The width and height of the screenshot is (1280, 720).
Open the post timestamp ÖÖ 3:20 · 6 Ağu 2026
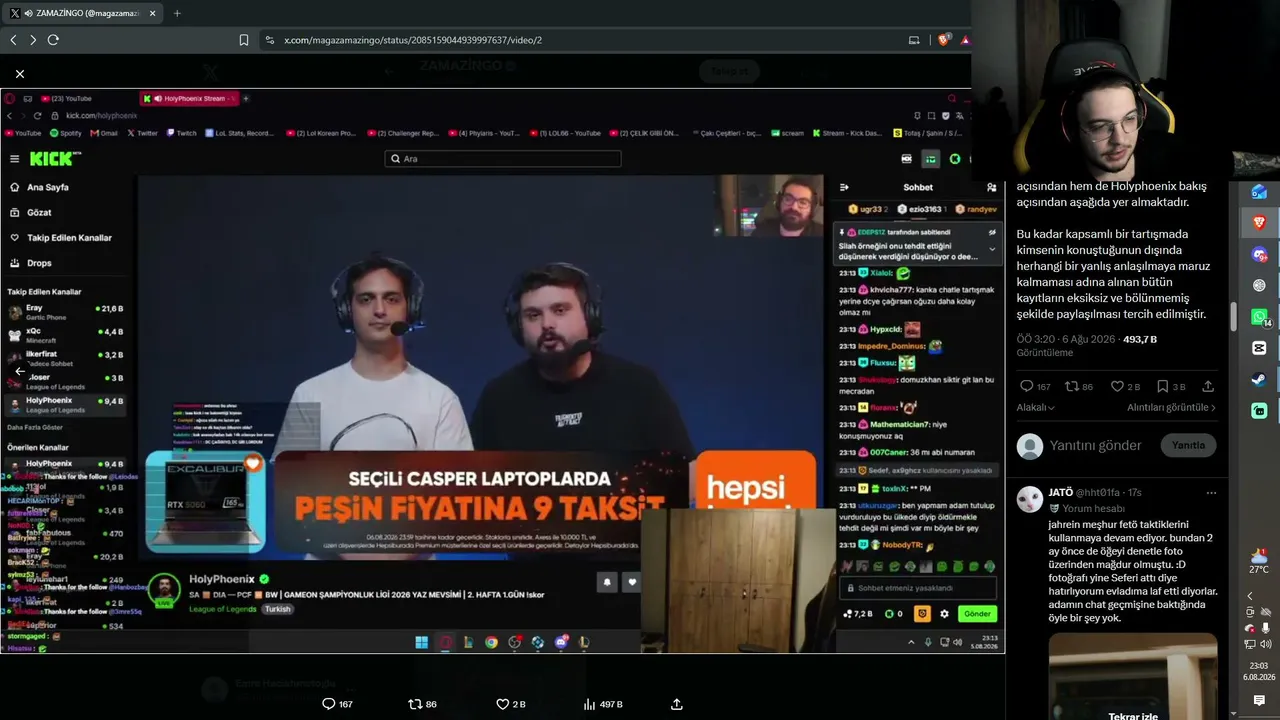[x=1066, y=339]
